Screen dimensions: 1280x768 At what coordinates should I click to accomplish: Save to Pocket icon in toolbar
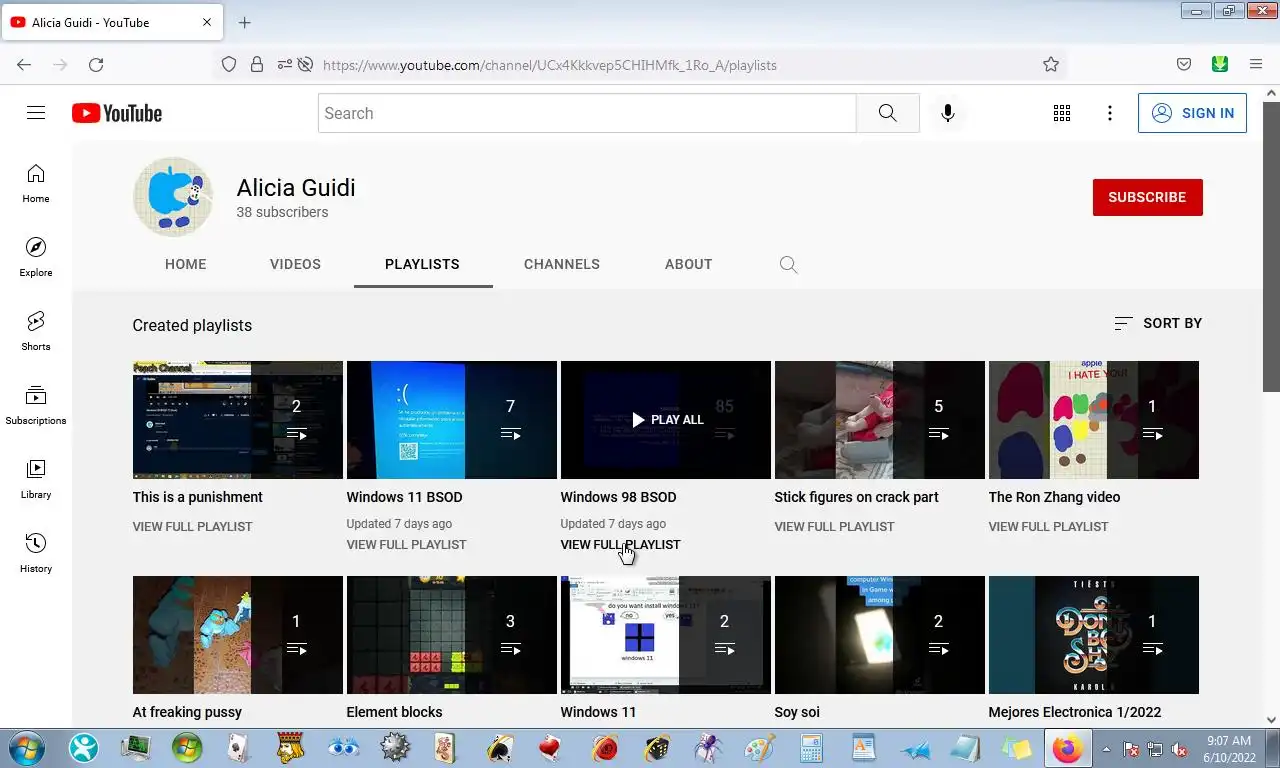(x=1184, y=64)
